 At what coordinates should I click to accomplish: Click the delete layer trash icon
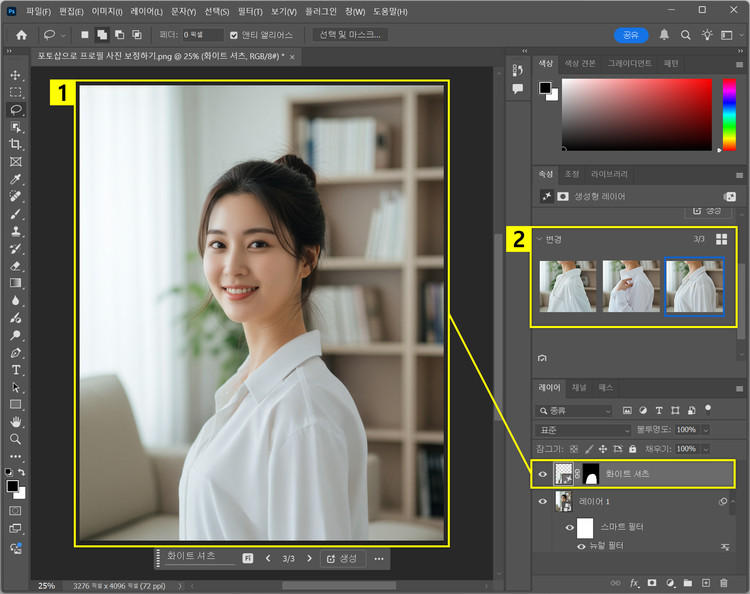[725, 582]
